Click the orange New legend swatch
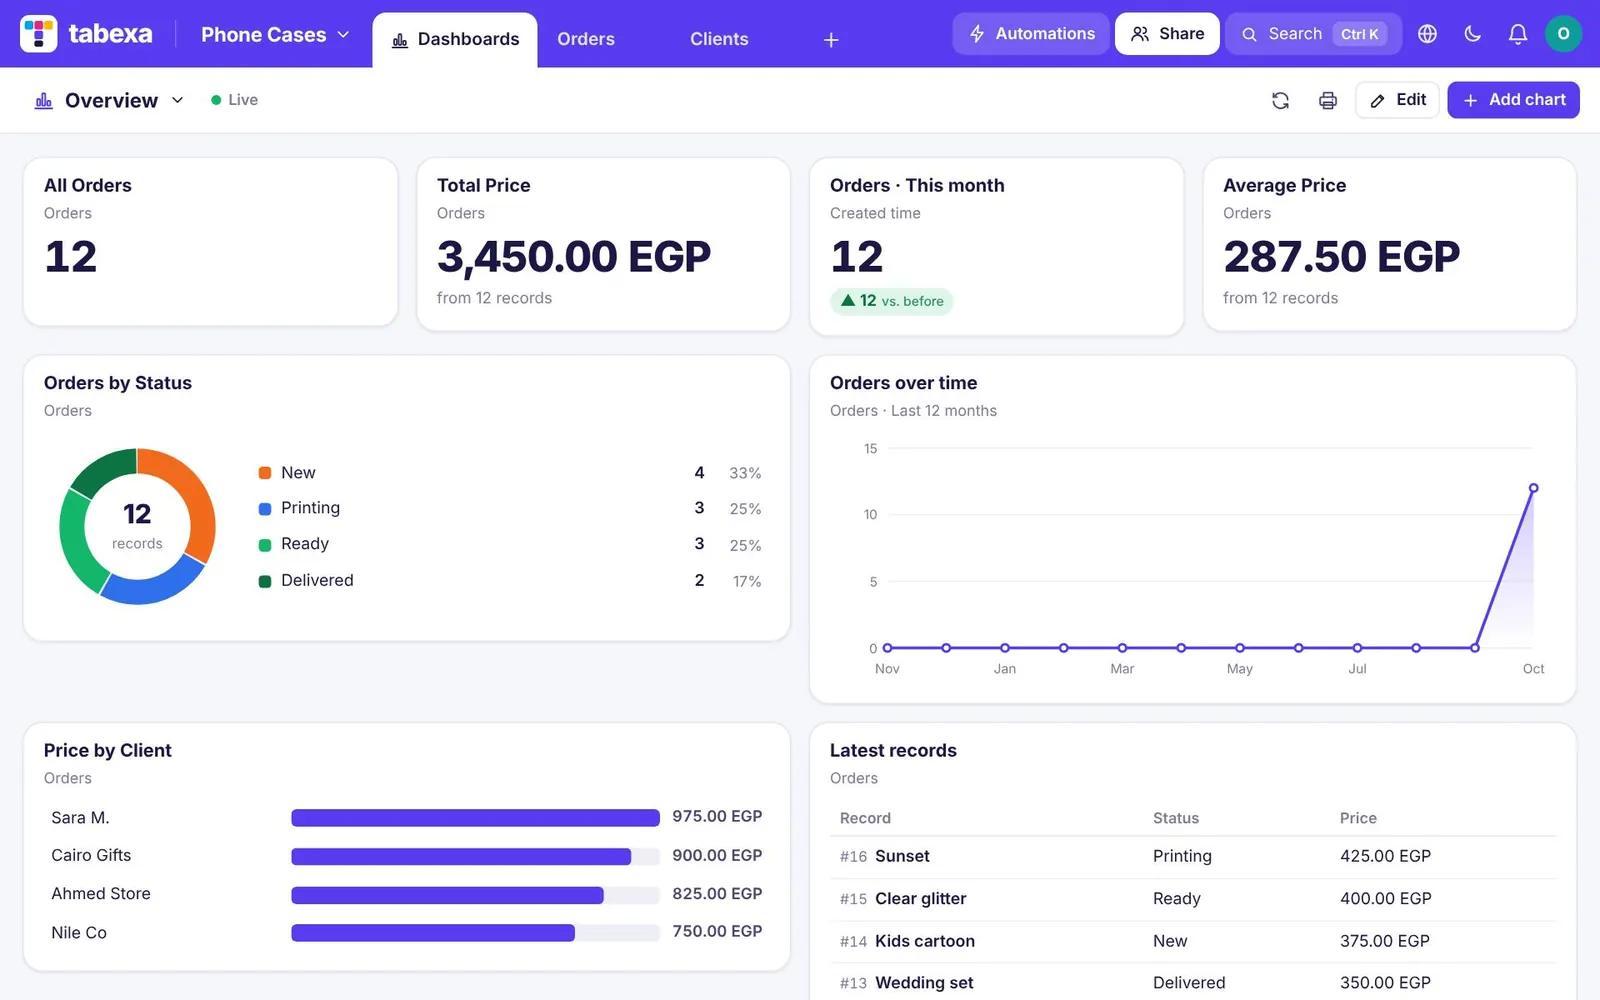 (265, 473)
